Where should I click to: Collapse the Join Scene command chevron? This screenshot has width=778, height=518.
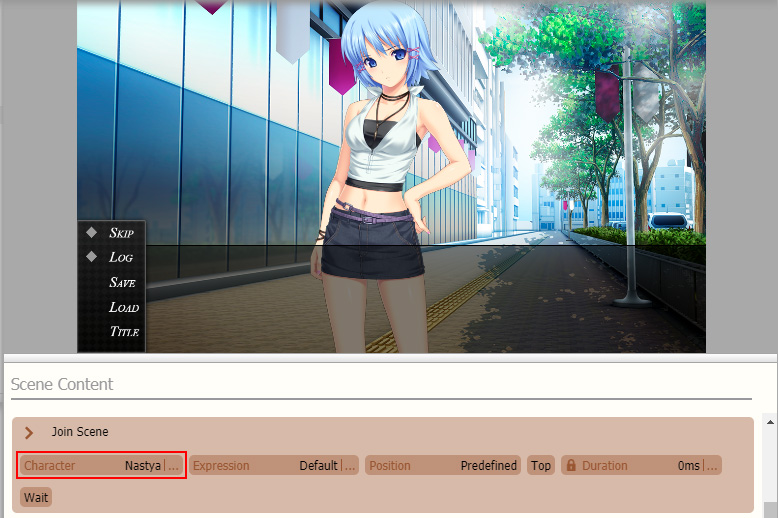29,433
